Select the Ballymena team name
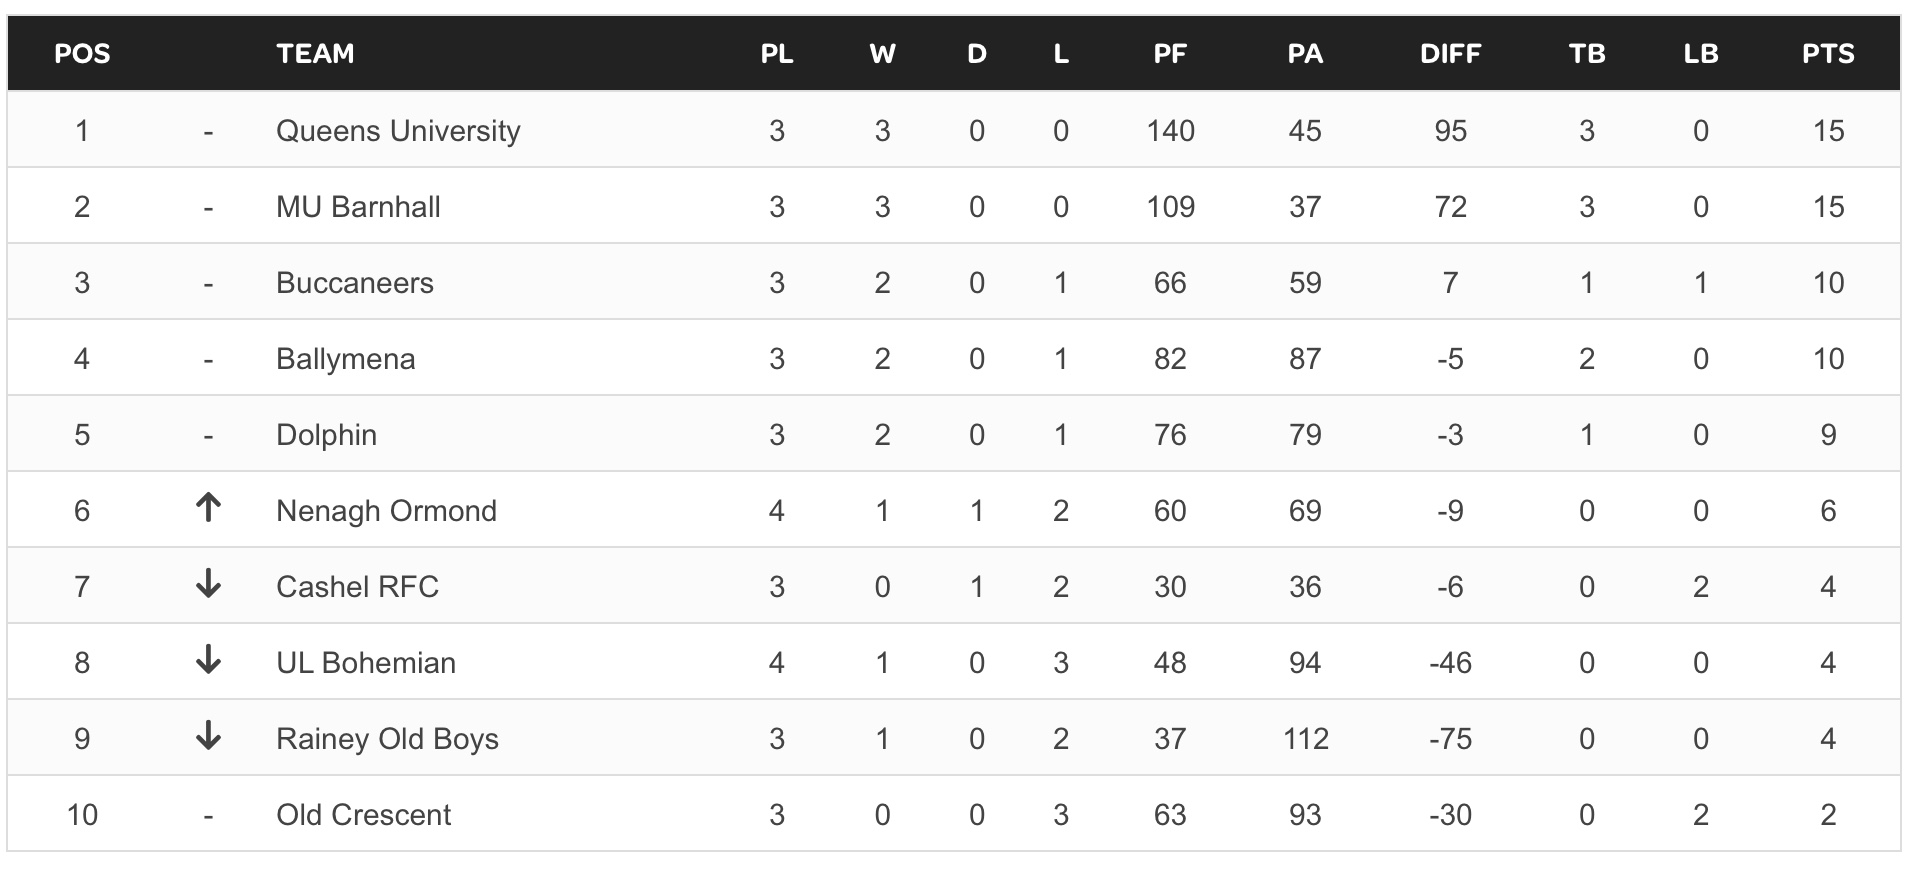Image resolution: width=1918 pixels, height=870 pixels. pos(345,359)
